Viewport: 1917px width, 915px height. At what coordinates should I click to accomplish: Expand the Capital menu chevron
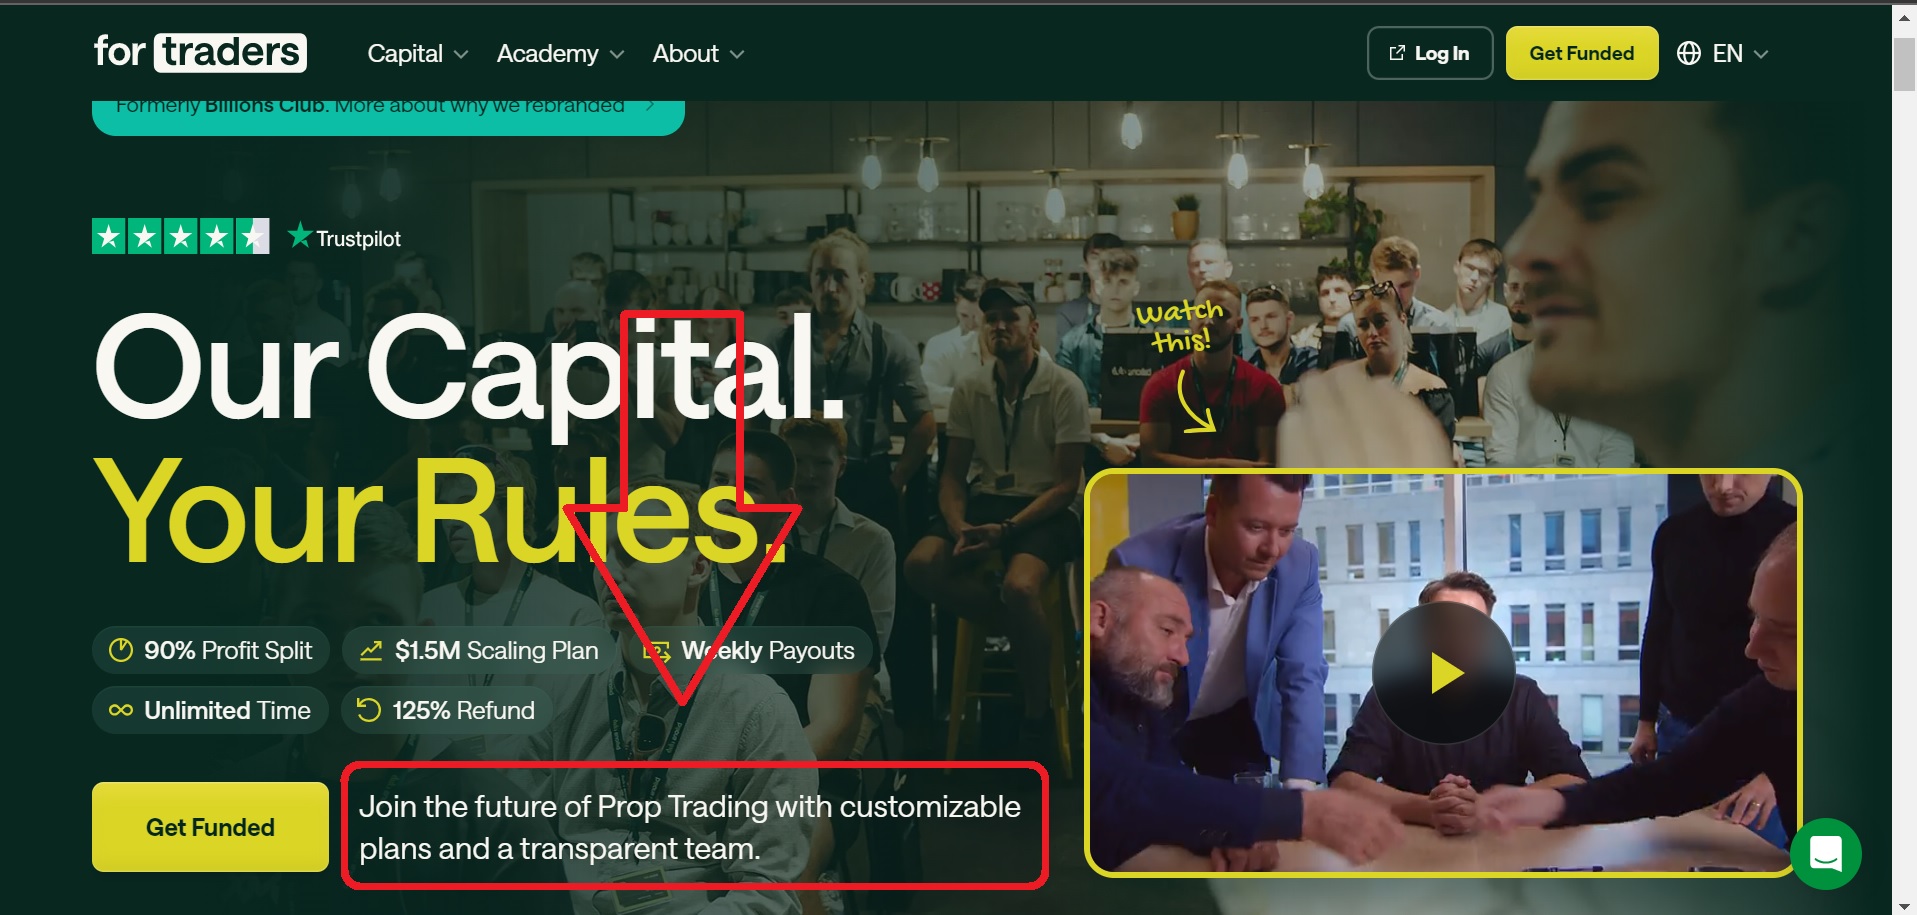click(x=461, y=54)
